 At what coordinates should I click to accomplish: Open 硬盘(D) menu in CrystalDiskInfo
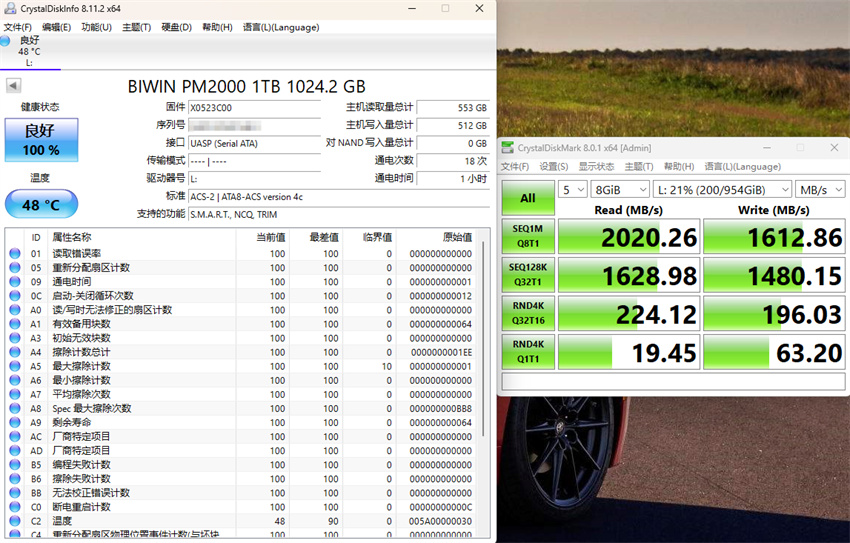click(177, 27)
